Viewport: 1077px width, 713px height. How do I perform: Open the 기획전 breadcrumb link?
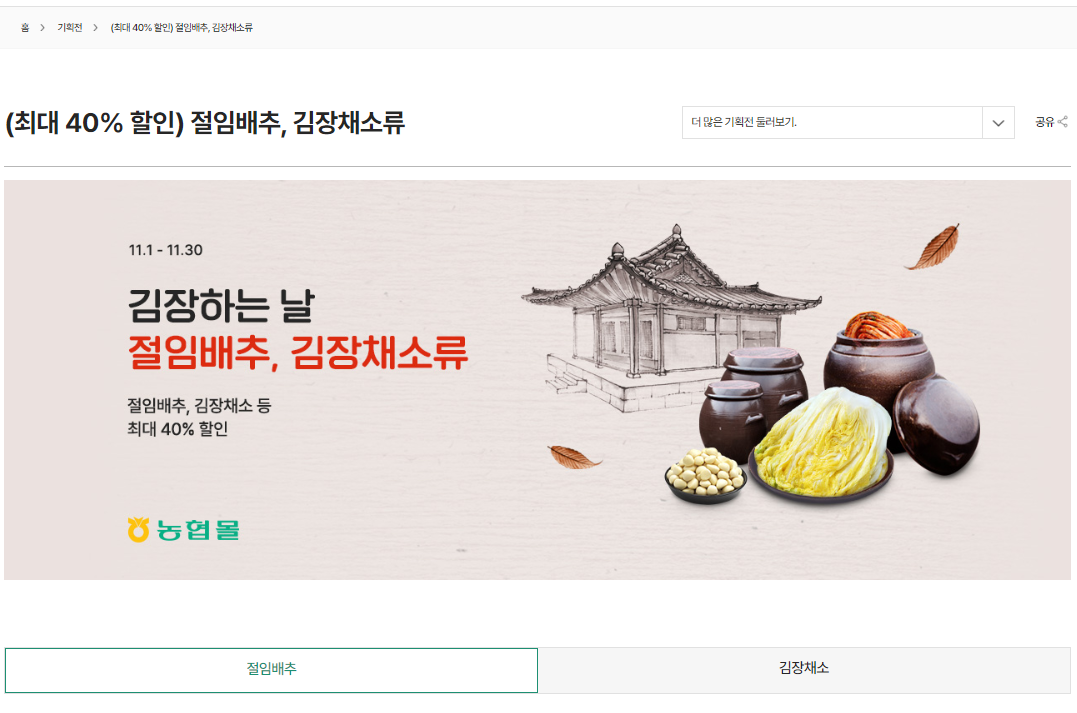[x=69, y=27]
